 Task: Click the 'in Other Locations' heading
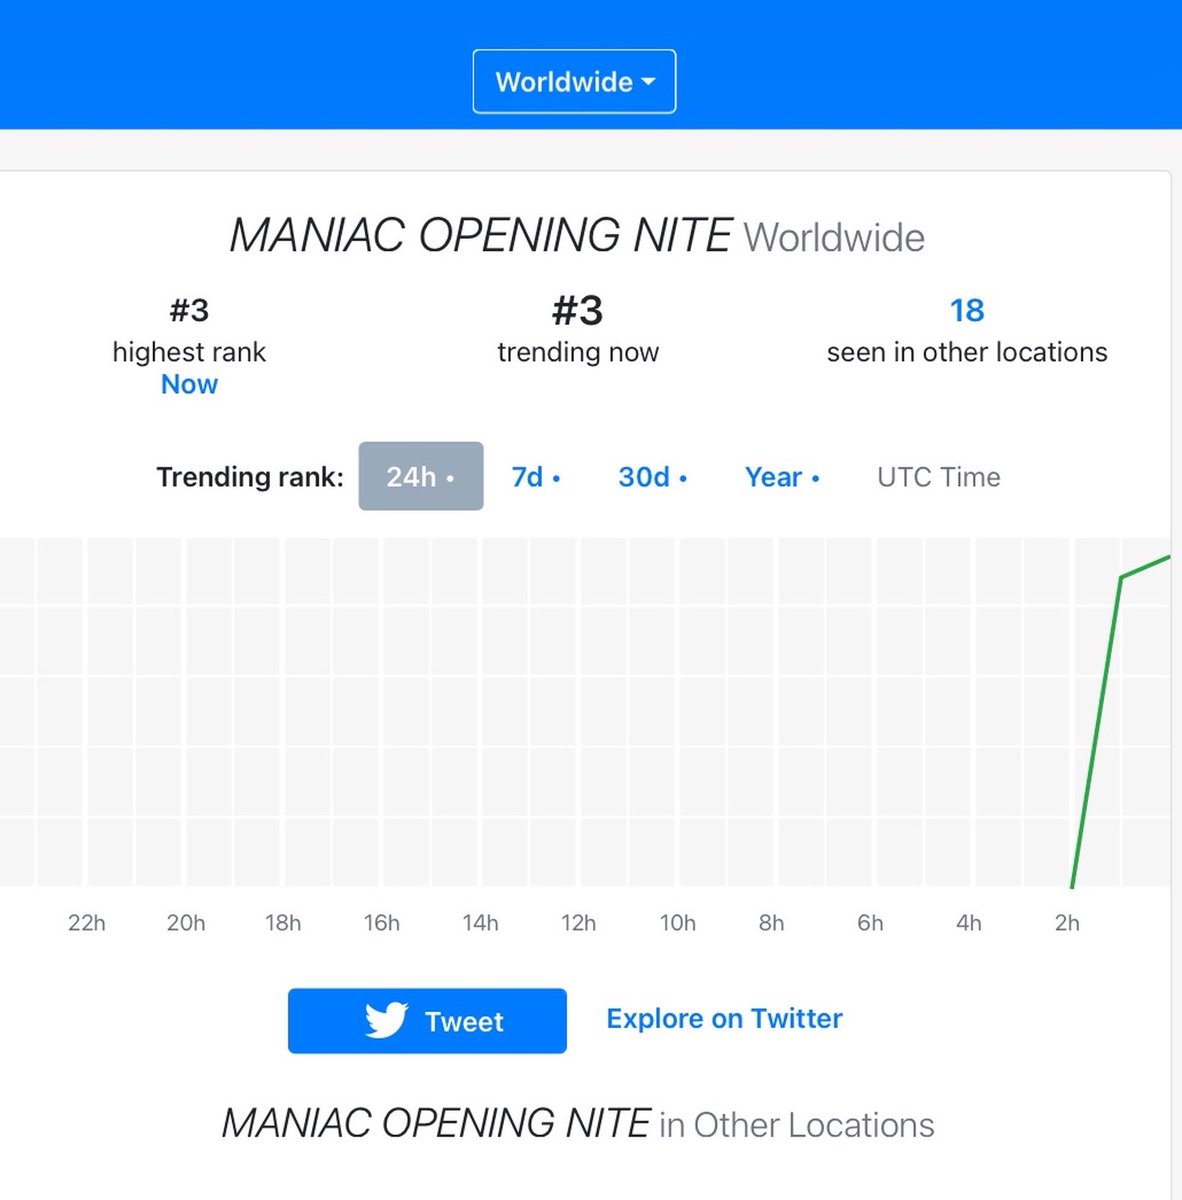(x=797, y=1125)
